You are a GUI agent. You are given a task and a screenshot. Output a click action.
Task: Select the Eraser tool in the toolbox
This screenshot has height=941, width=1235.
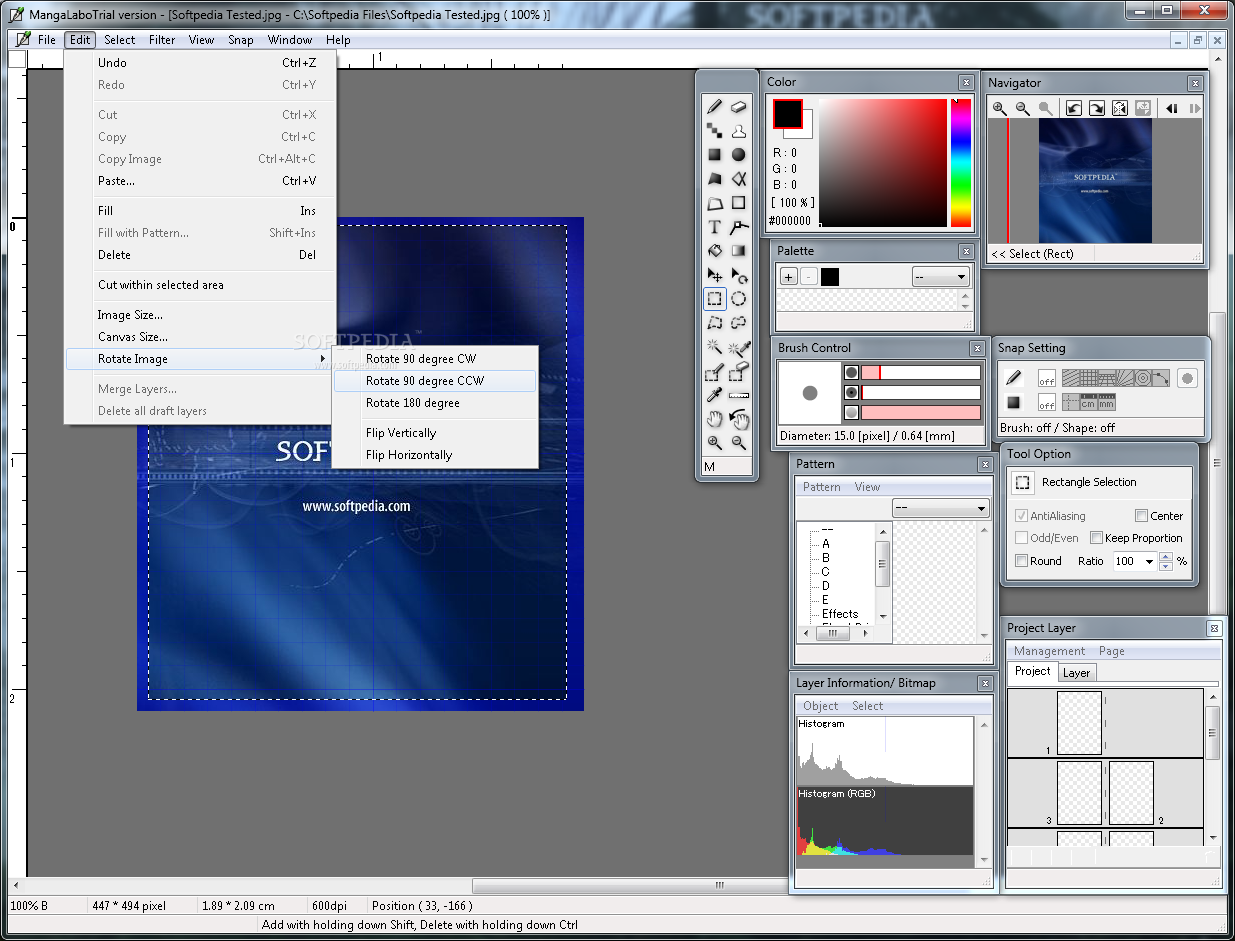(738, 106)
